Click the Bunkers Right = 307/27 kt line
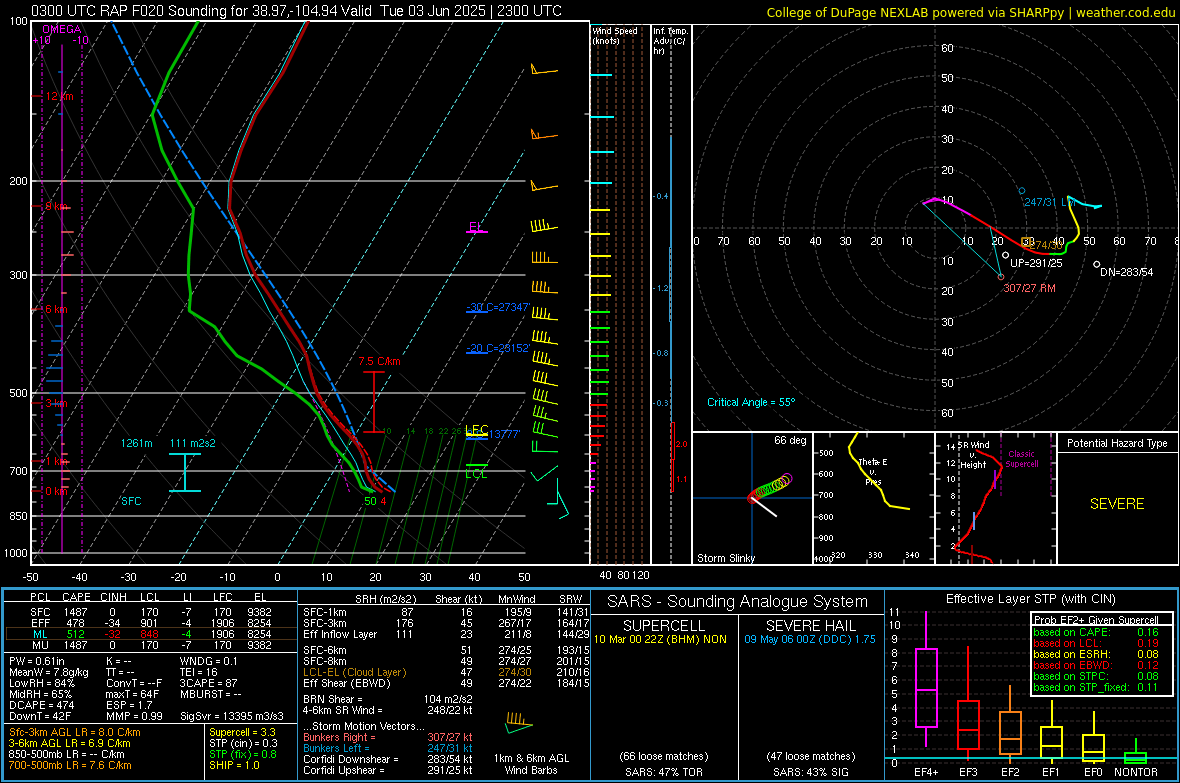The height and width of the screenshot is (783, 1180). click(388, 737)
